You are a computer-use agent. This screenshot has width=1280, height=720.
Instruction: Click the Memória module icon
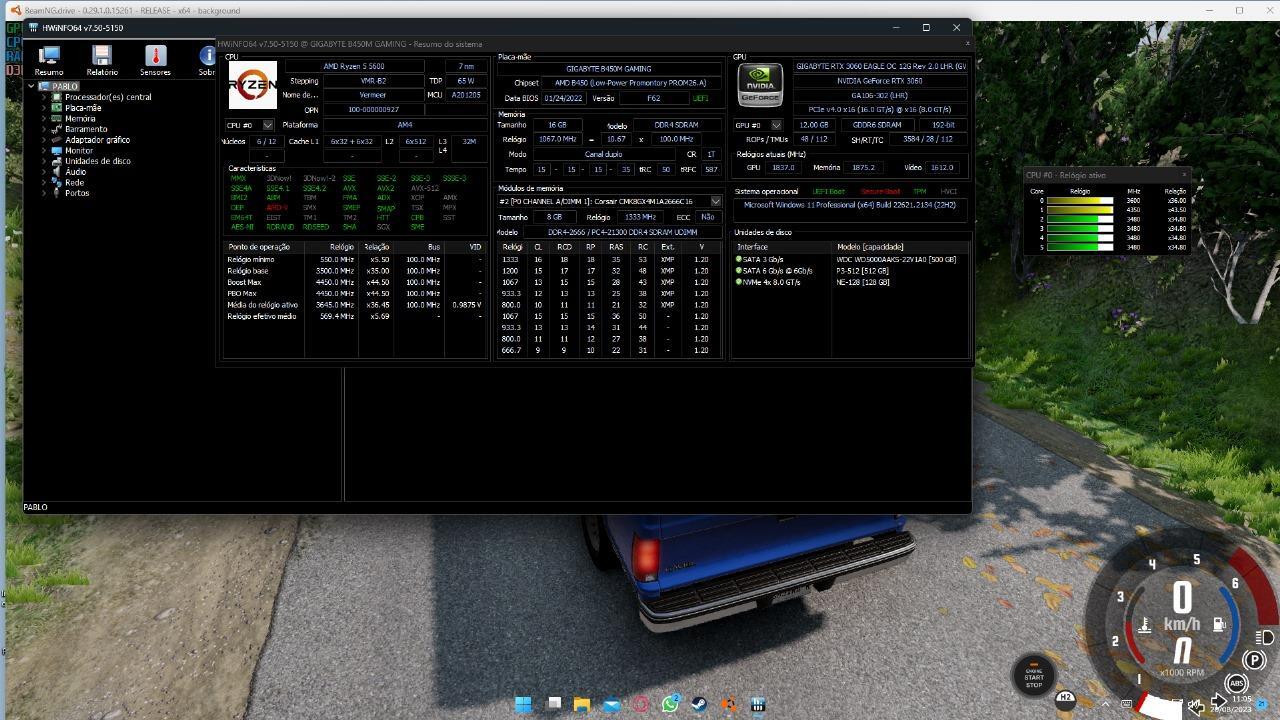tap(57, 118)
